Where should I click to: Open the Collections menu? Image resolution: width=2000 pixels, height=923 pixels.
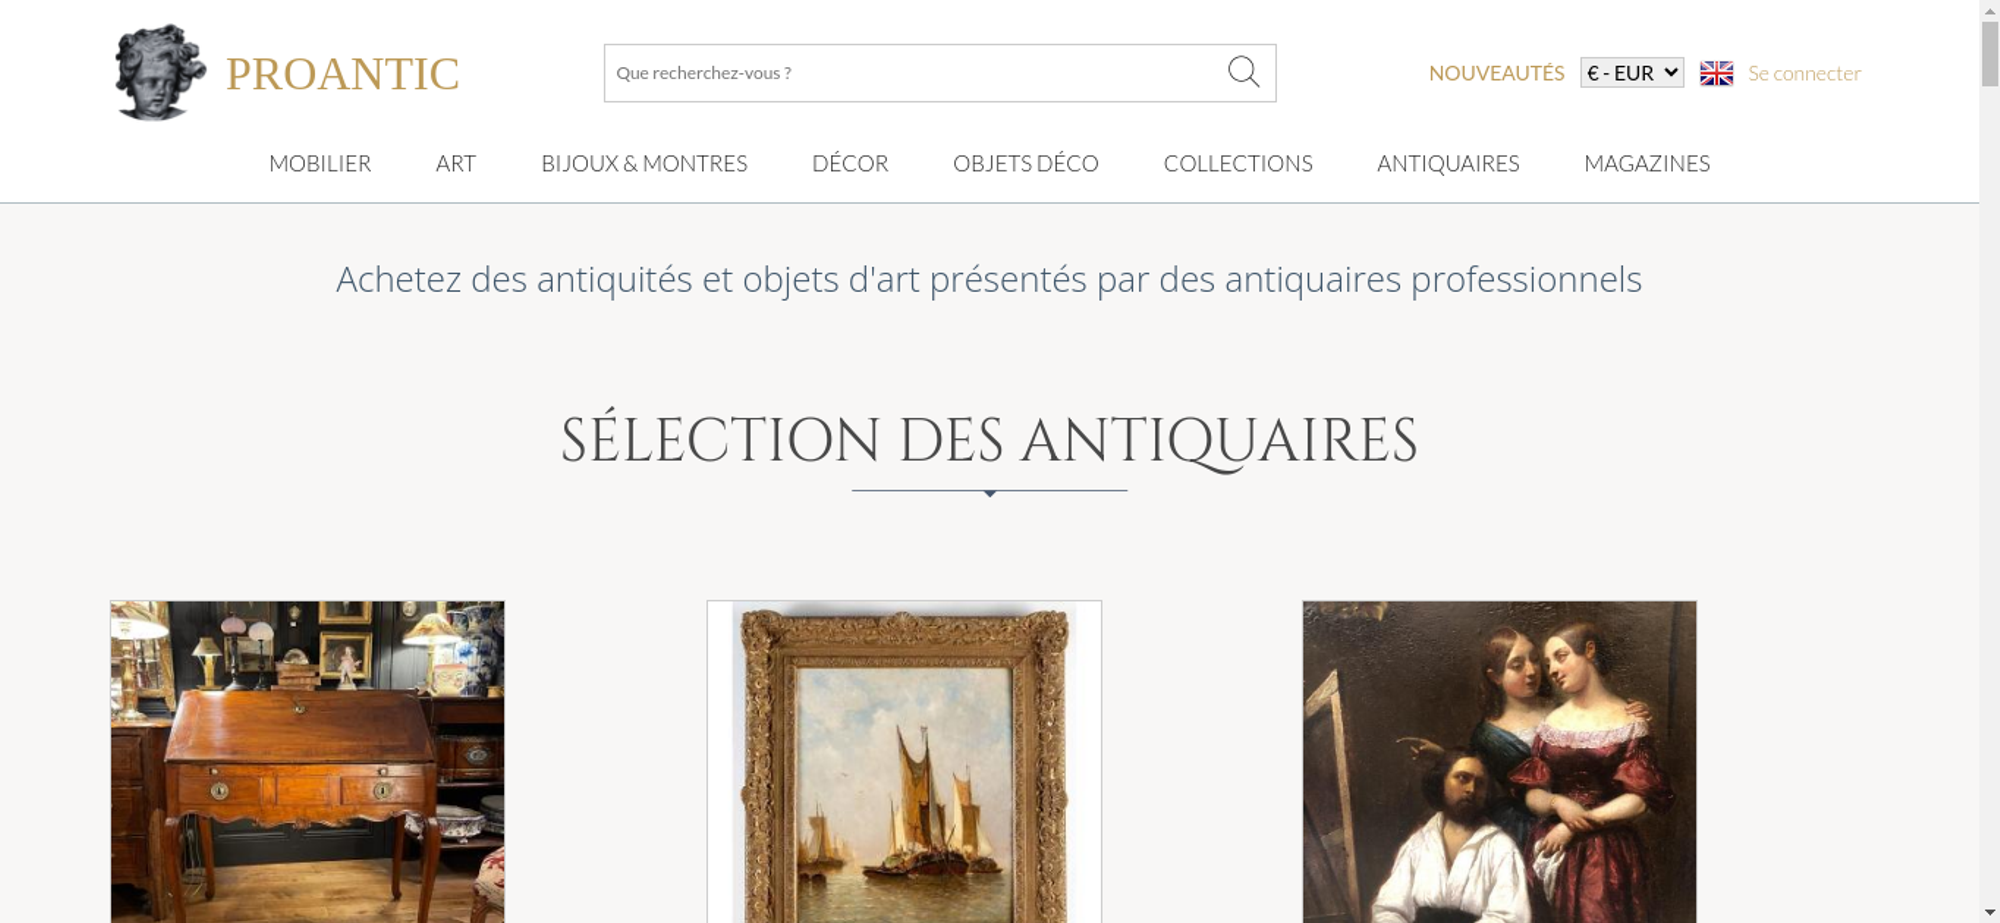[1238, 163]
